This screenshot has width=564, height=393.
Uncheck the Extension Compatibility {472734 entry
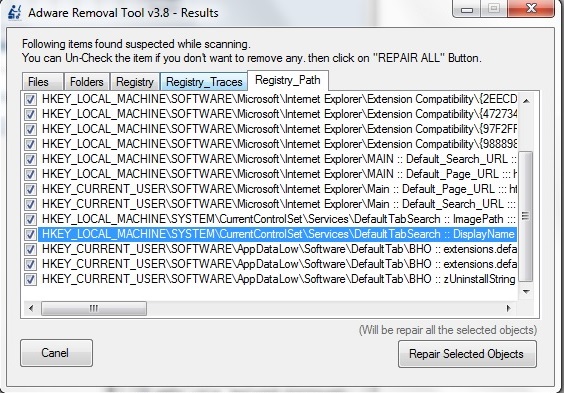click(x=30, y=114)
